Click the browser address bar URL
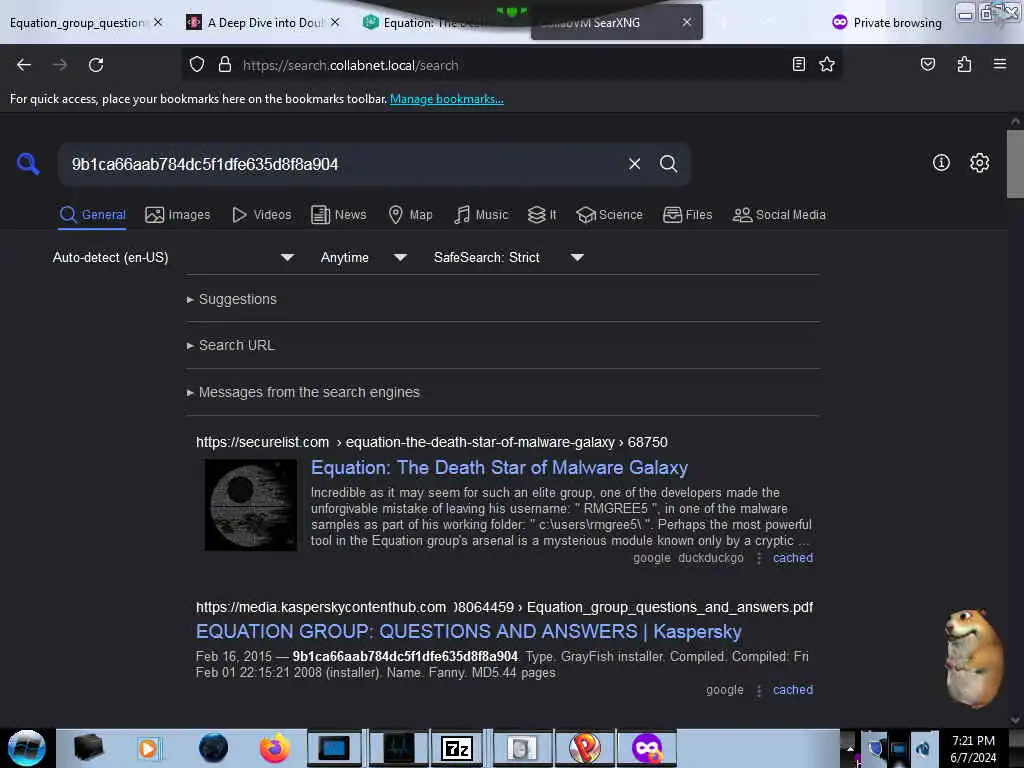Screen dimensions: 1024x768 tap(351, 65)
